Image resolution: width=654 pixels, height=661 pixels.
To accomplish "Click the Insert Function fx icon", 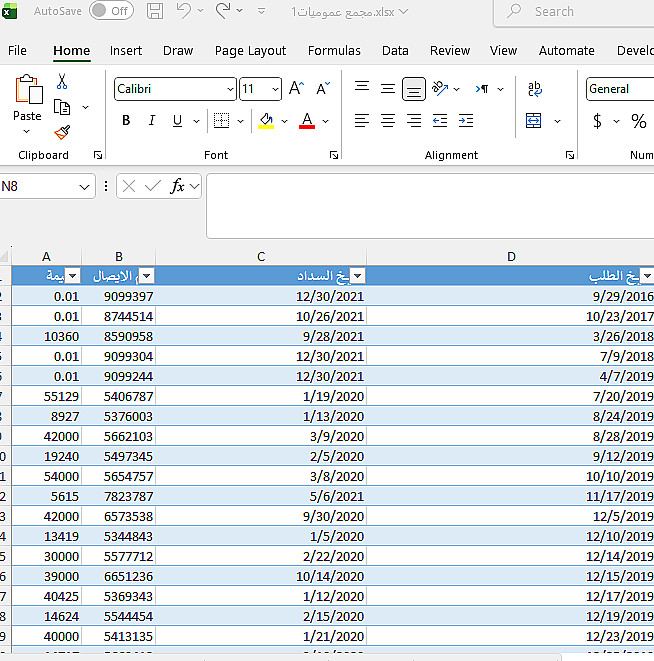I will point(178,186).
